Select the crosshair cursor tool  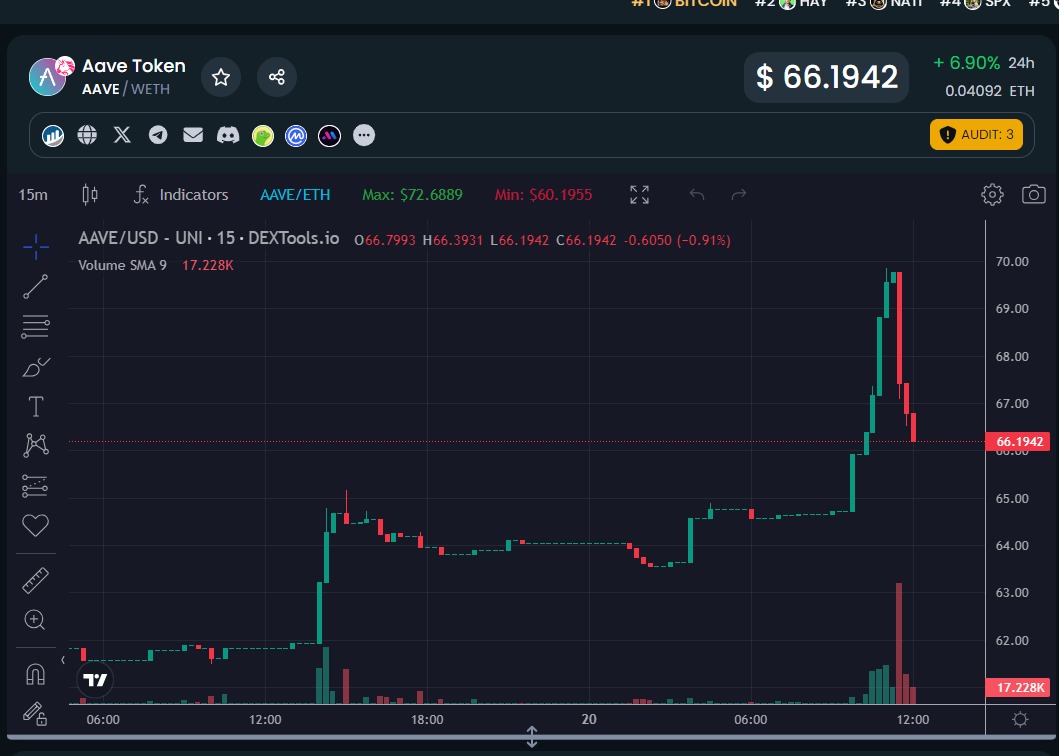point(35,247)
